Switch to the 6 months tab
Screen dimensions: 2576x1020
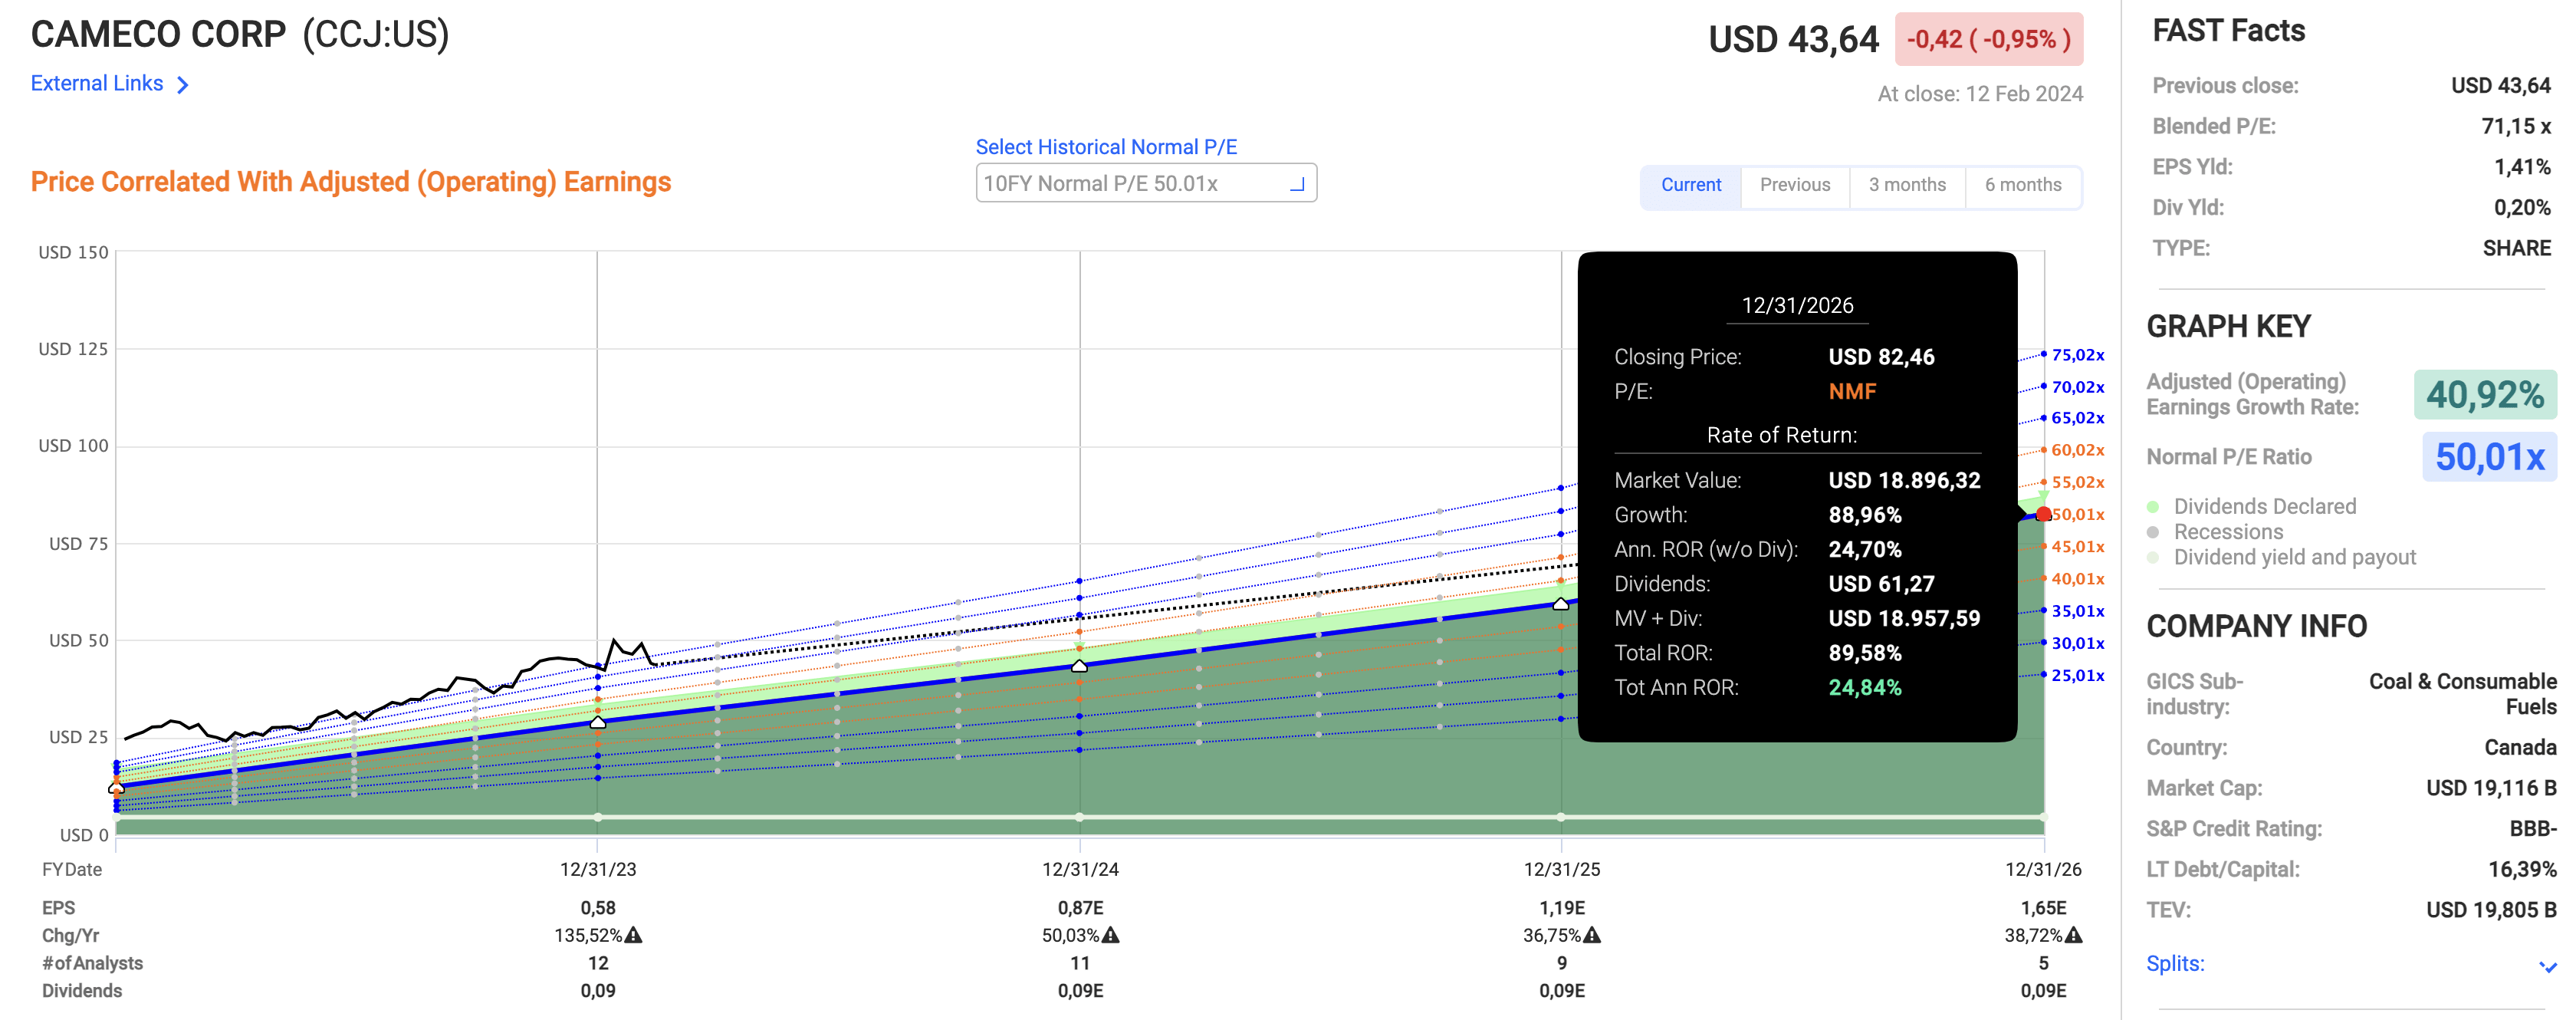[x=2023, y=185]
